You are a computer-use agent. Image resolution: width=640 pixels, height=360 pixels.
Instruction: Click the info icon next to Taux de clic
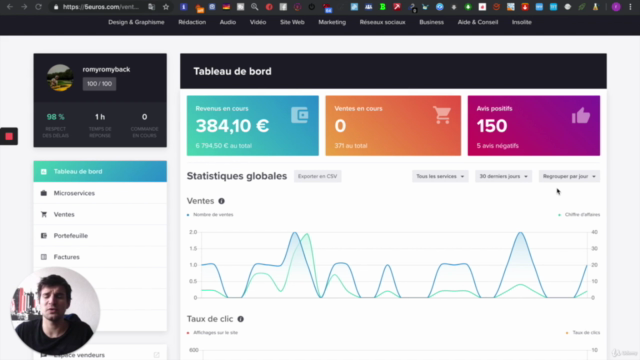point(240,319)
